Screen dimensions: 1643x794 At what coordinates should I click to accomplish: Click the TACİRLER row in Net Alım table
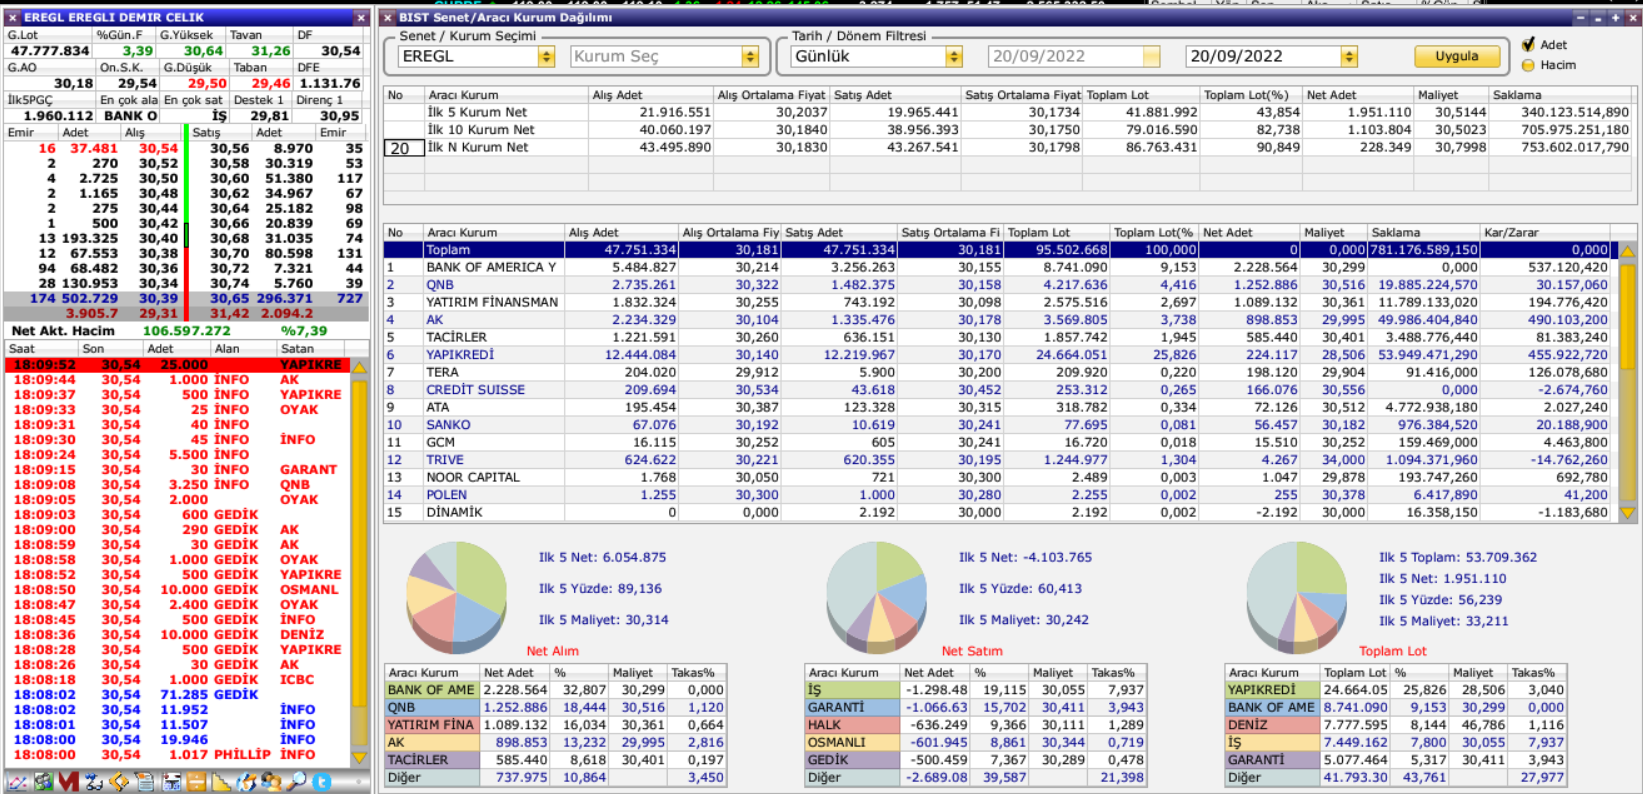pos(555,760)
